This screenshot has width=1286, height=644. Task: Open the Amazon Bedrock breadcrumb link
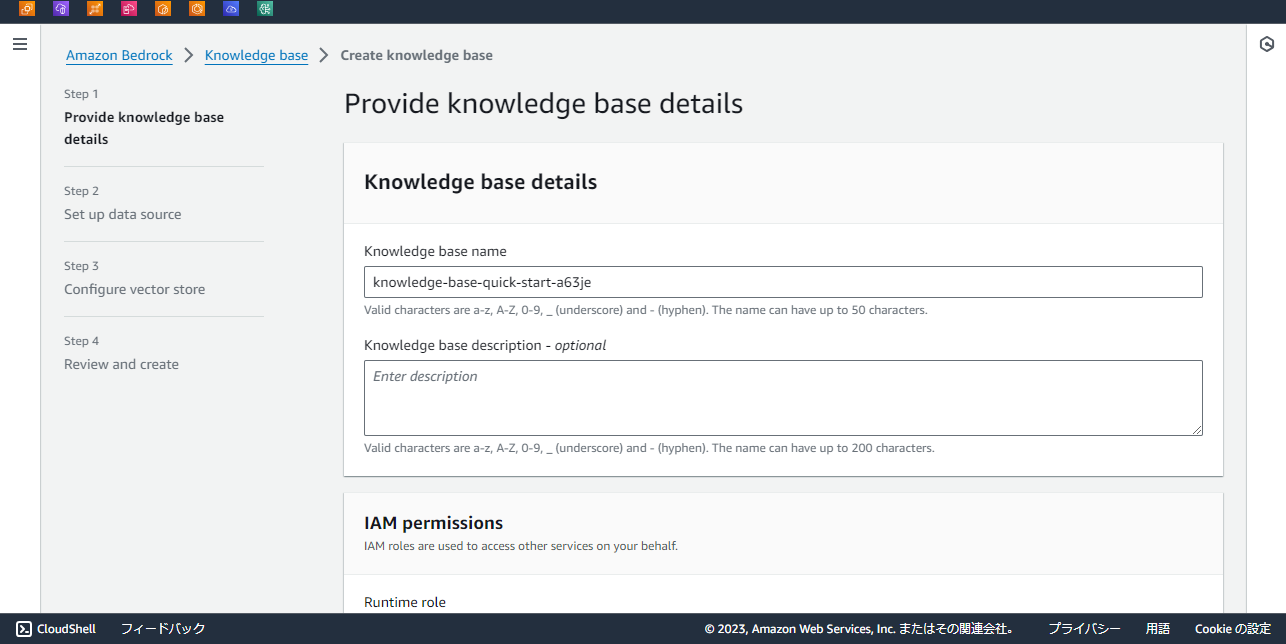118,55
